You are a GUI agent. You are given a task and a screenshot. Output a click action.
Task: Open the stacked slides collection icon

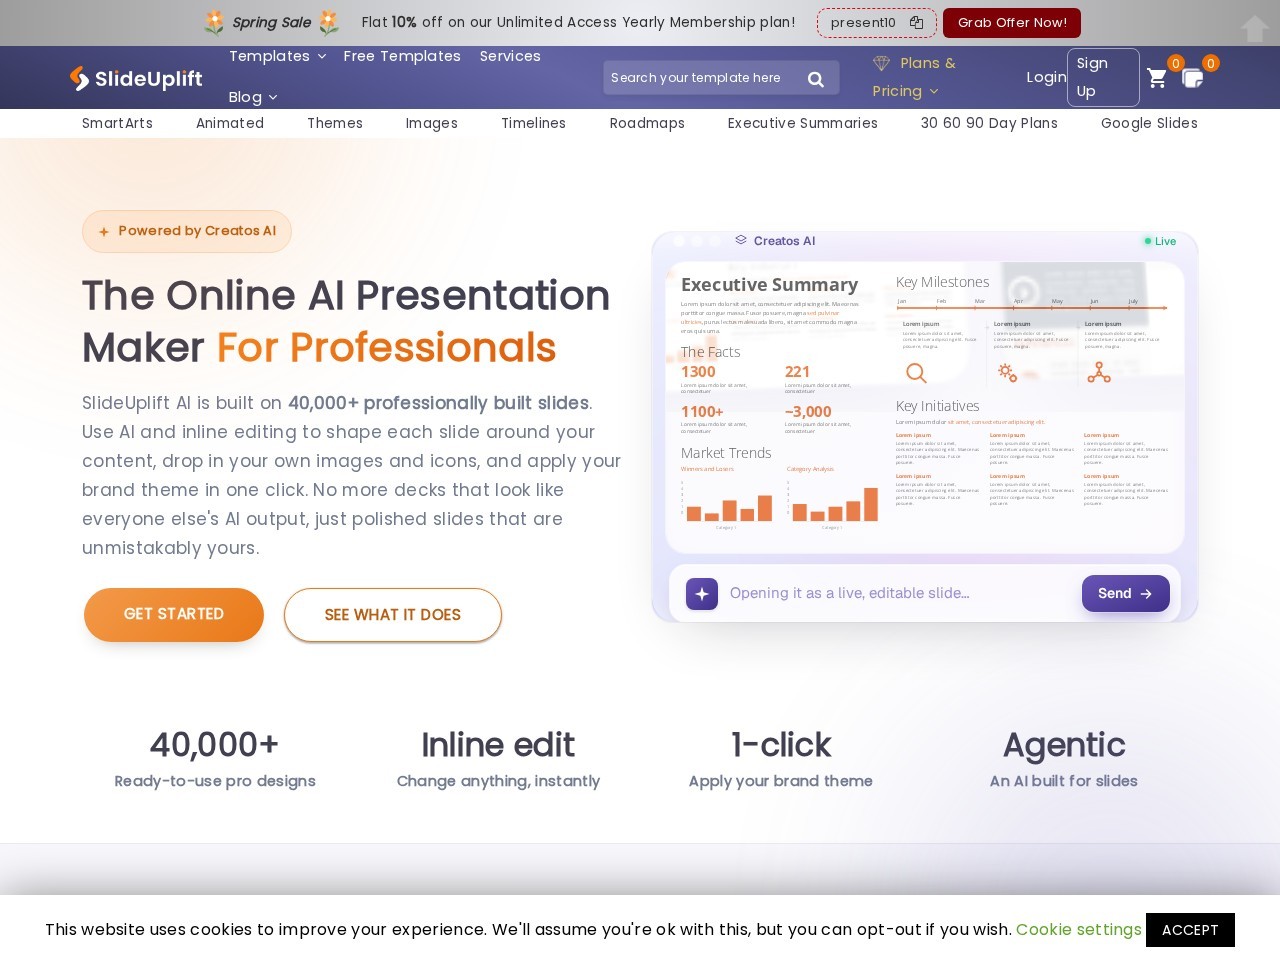point(1193,78)
